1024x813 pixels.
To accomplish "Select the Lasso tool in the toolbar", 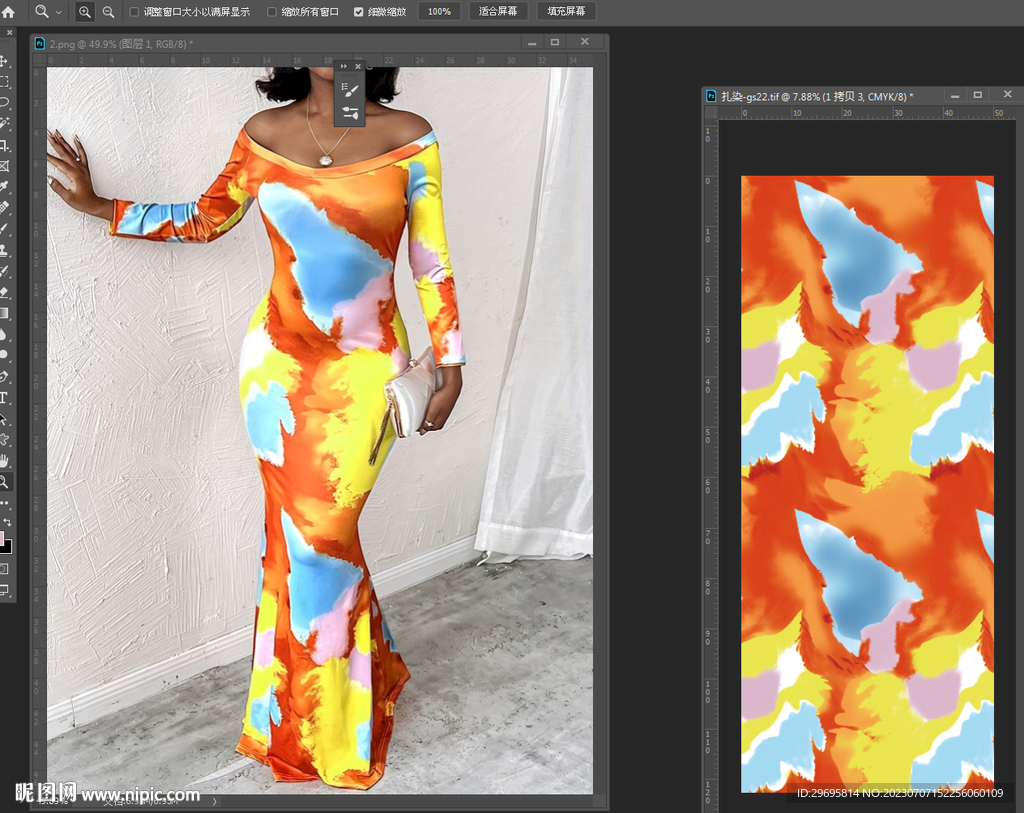I will tap(5, 103).
